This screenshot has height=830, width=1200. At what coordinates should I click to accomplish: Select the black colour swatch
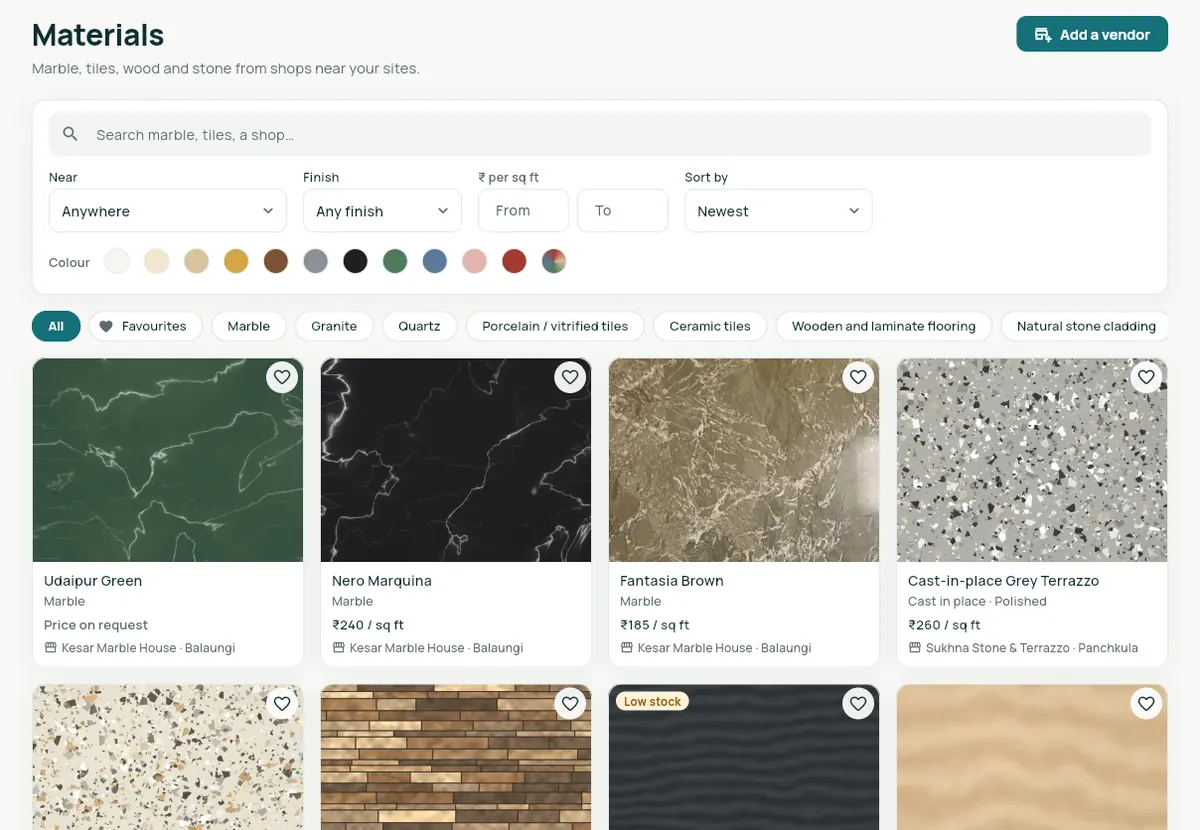coord(355,262)
